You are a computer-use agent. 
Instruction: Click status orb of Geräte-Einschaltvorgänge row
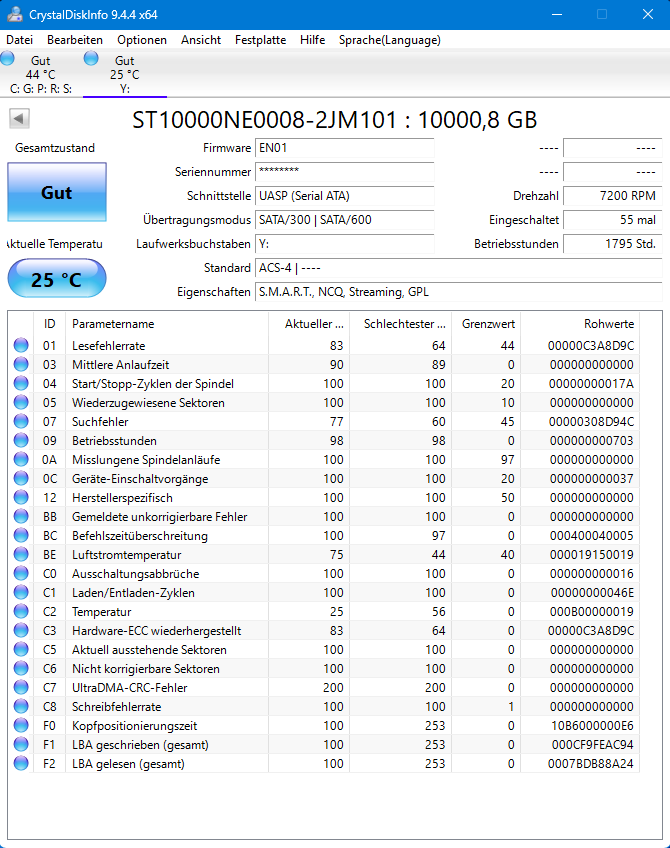[21, 478]
